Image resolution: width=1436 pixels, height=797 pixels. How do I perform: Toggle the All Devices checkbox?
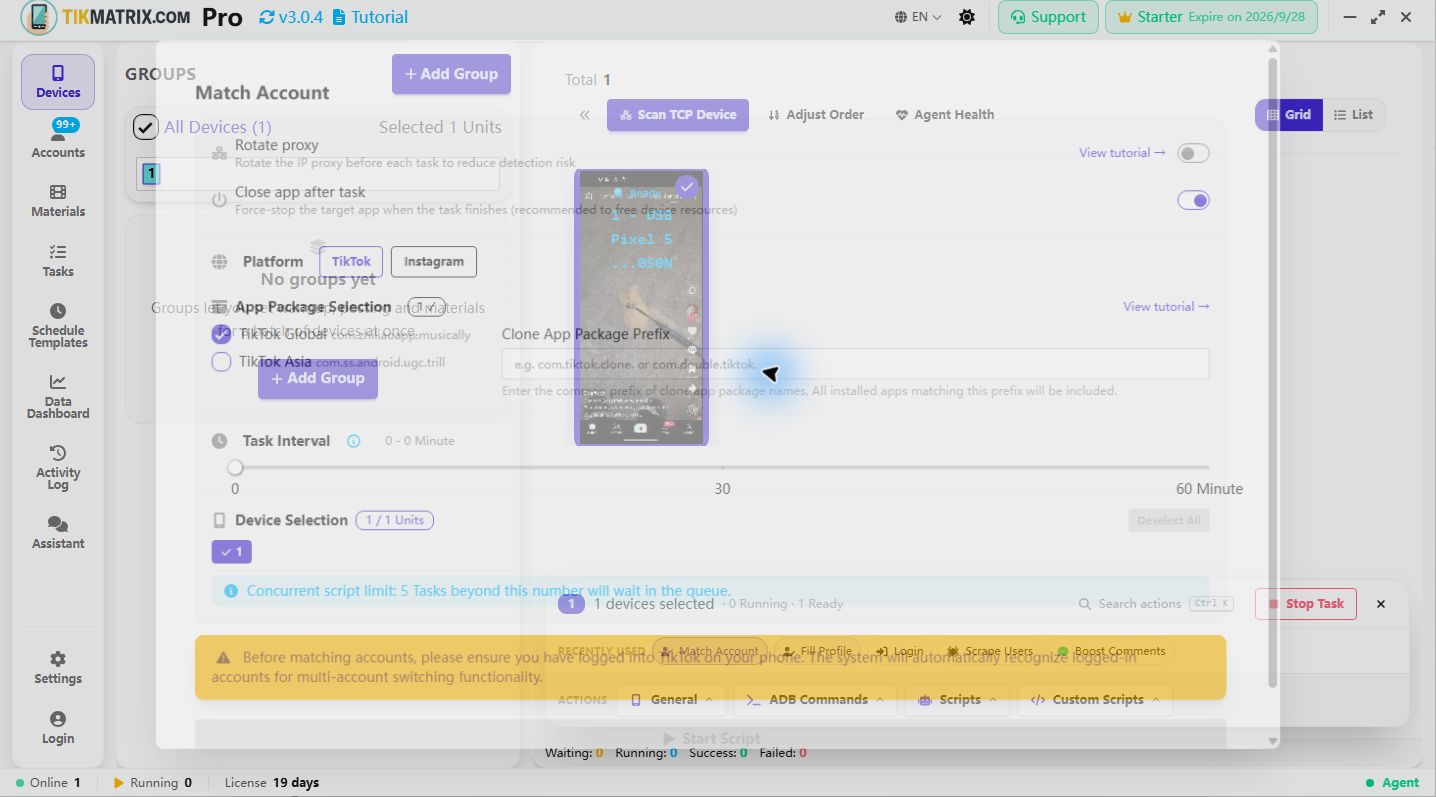pos(146,127)
